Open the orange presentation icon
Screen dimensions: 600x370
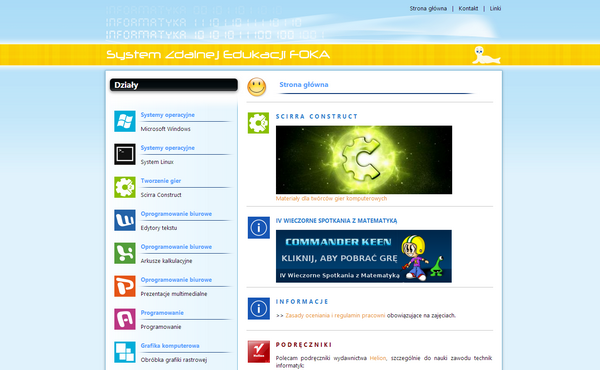pyautogui.click(x=125, y=286)
